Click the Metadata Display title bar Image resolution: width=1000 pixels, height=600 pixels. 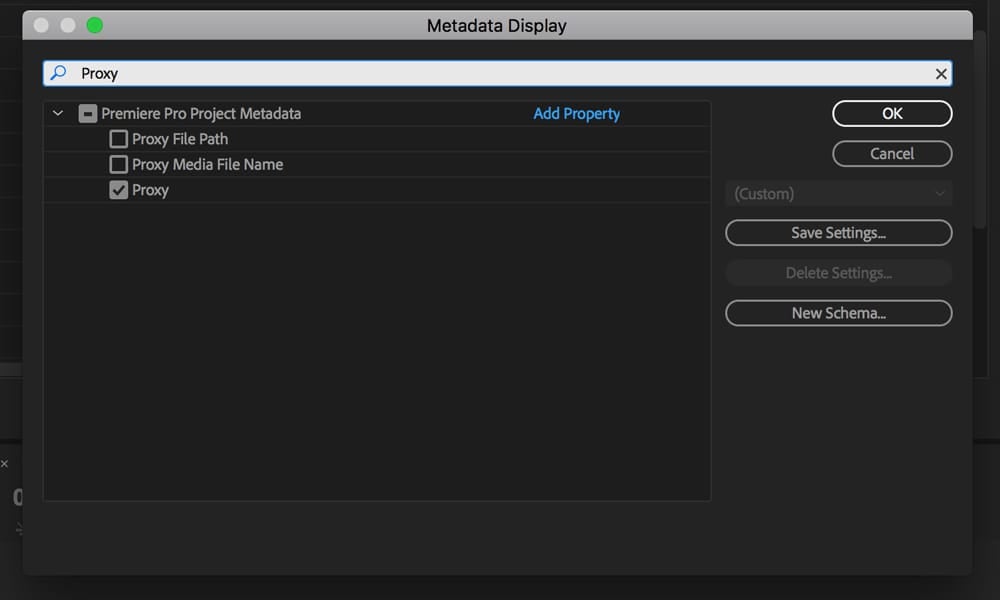[497, 24]
